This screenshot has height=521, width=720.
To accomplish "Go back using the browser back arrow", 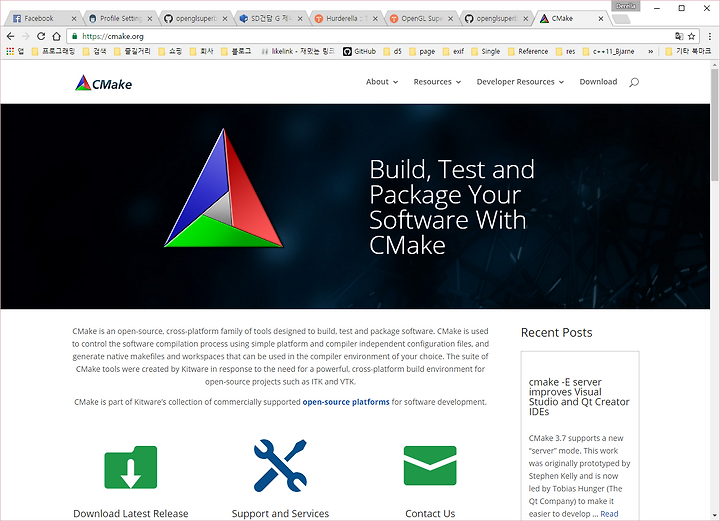I will coord(11,36).
